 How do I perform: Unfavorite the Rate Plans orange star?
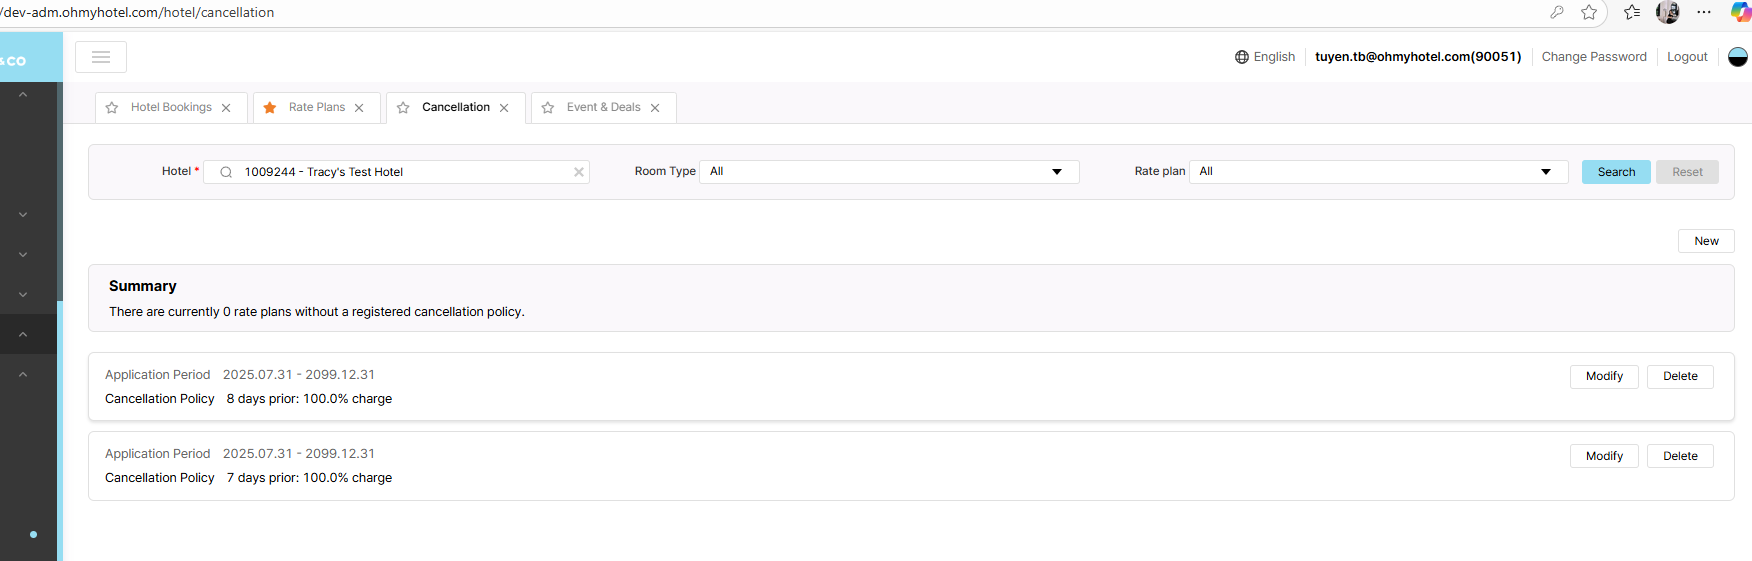coord(270,108)
